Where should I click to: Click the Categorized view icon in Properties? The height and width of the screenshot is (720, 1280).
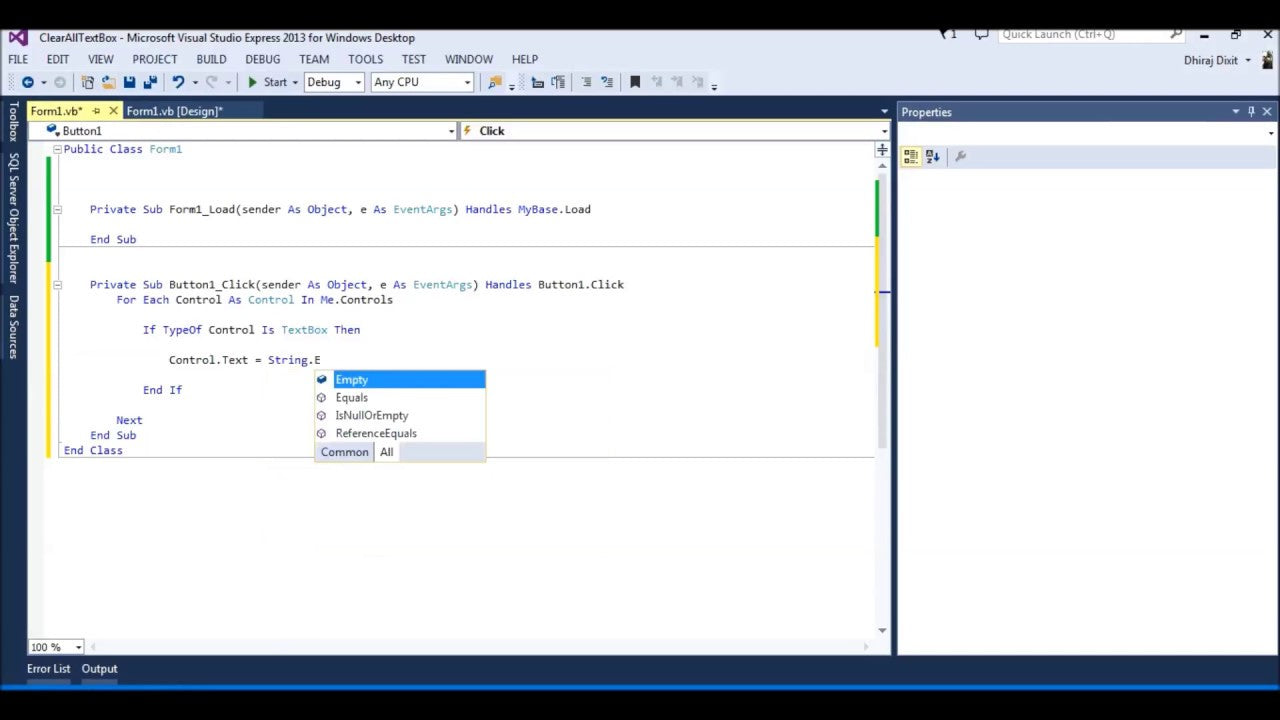pyautogui.click(x=910, y=156)
